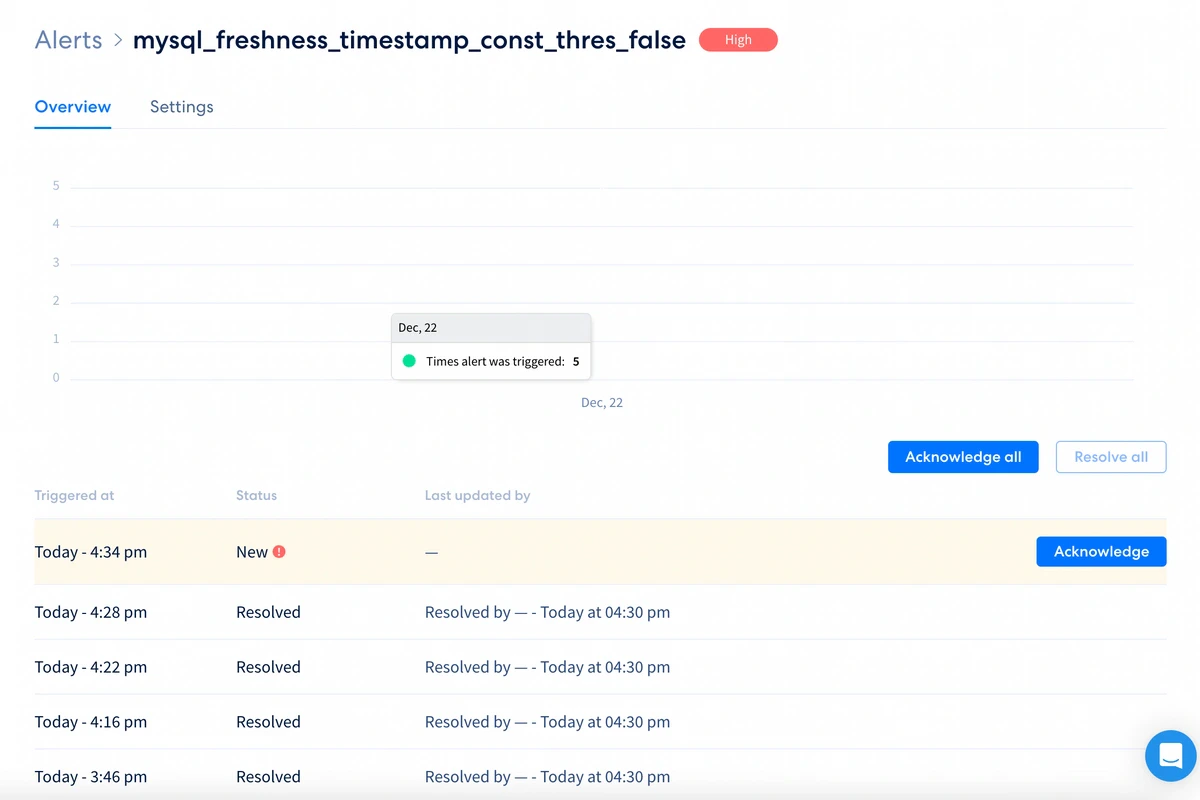Click the Last updated by column header

point(477,495)
